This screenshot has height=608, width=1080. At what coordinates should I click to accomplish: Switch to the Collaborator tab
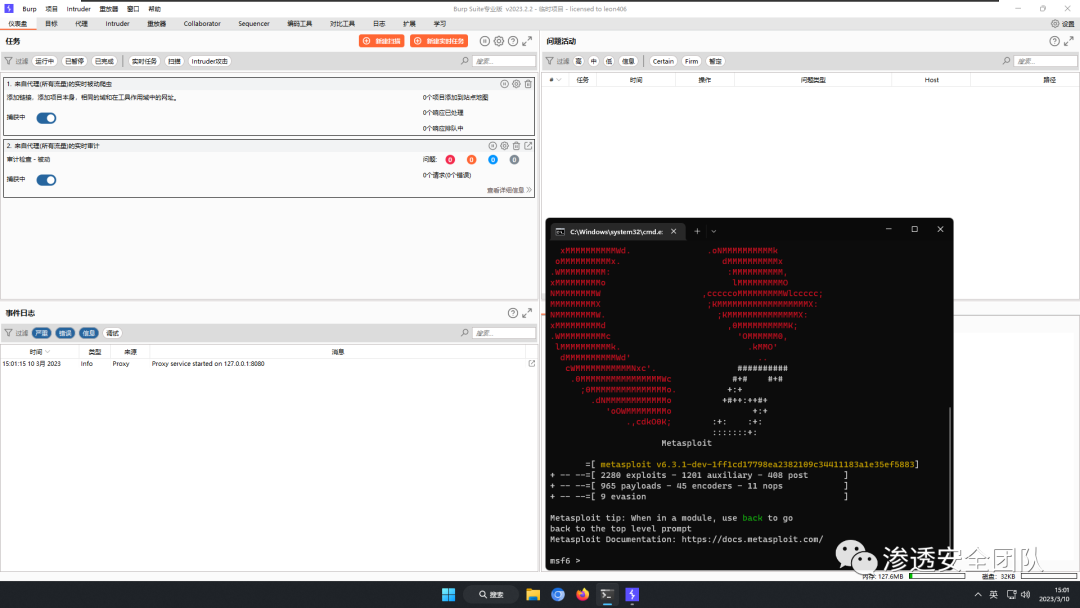(x=202, y=23)
